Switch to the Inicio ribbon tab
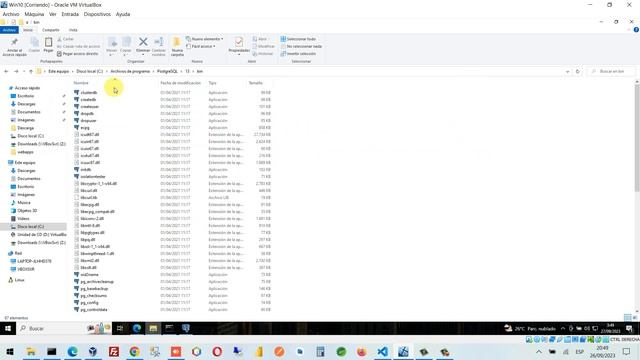 pyautogui.click(x=28, y=30)
